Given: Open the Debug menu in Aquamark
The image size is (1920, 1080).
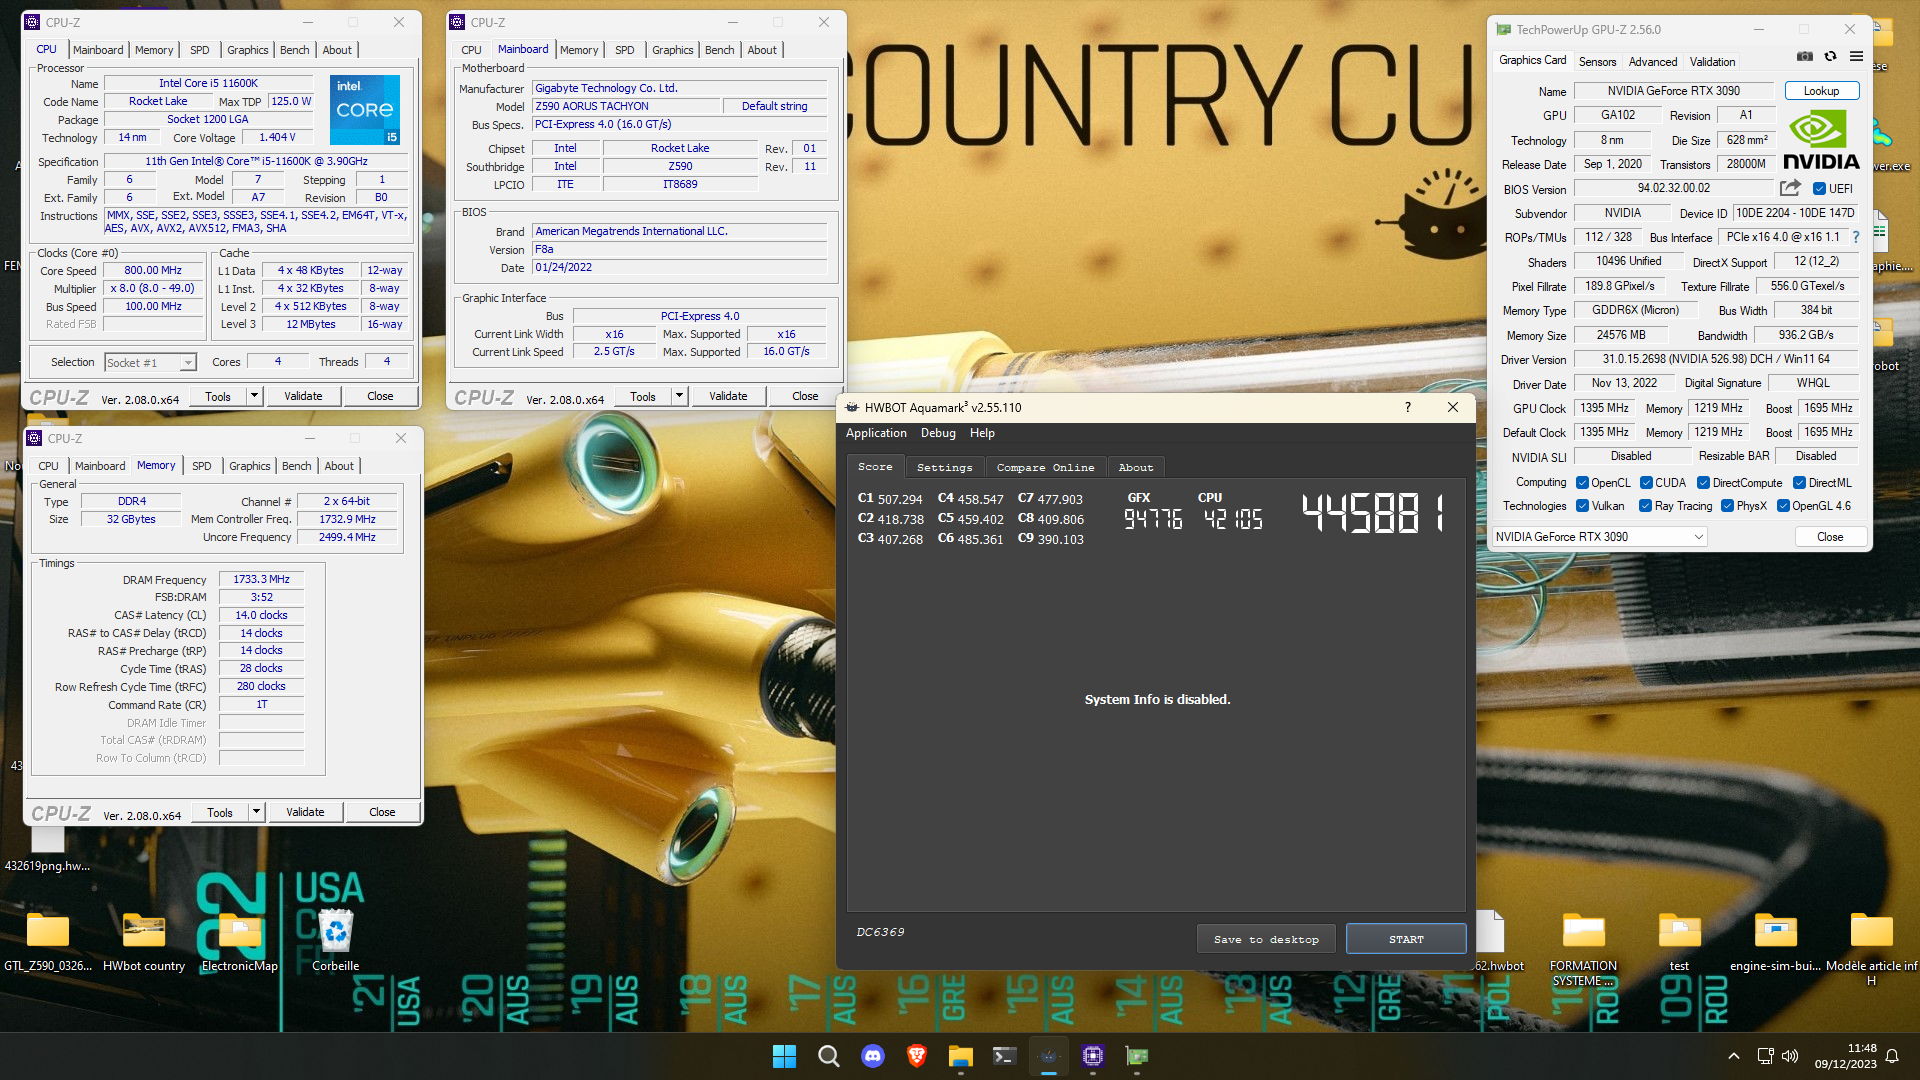Looking at the screenshot, I should (x=938, y=433).
